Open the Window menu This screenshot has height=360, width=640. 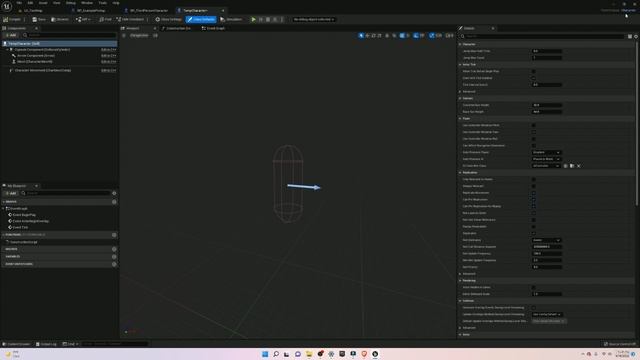point(87,3)
